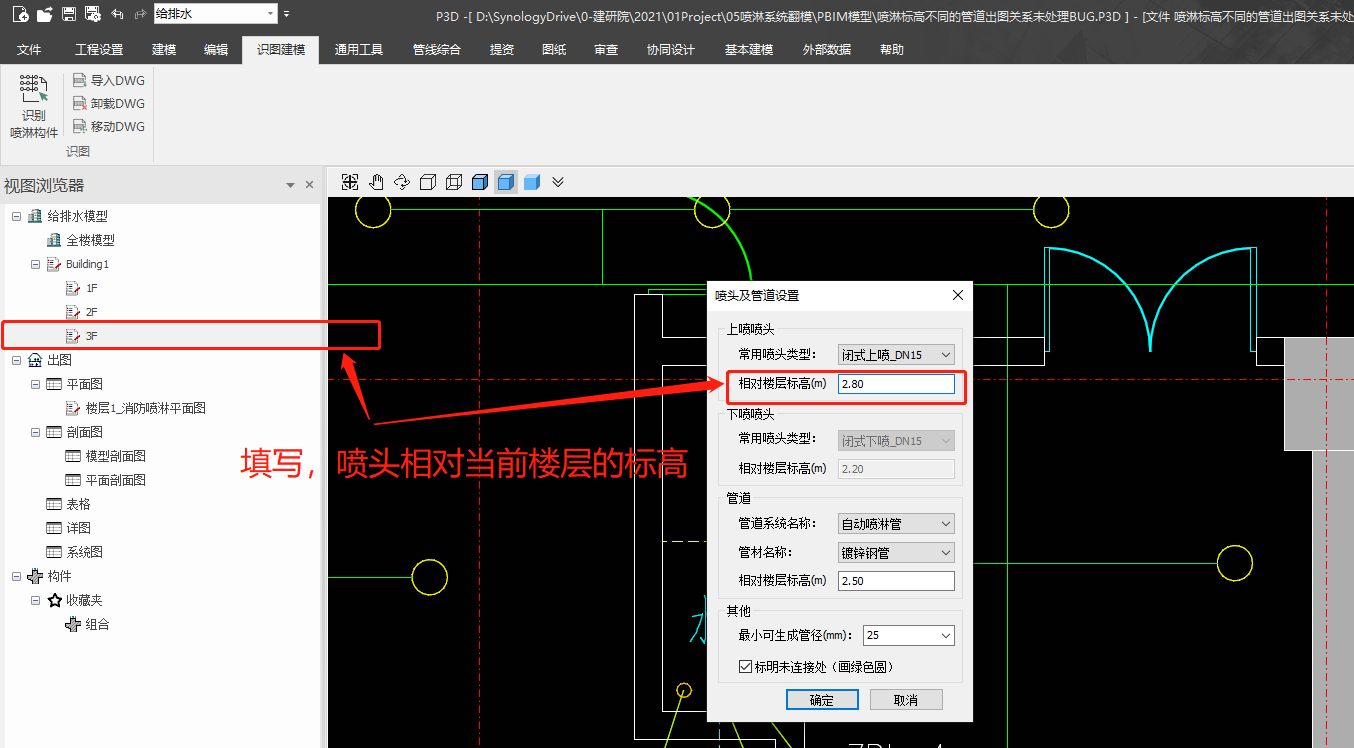Image resolution: width=1354 pixels, height=748 pixels.
Task: Click the 全楼模型 building icon
Action: point(54,240)
